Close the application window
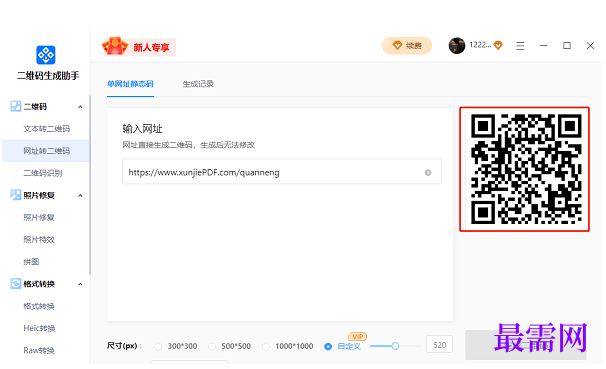Image resolution: width=606 pixels, height=369 pixels. coord(590,46)
